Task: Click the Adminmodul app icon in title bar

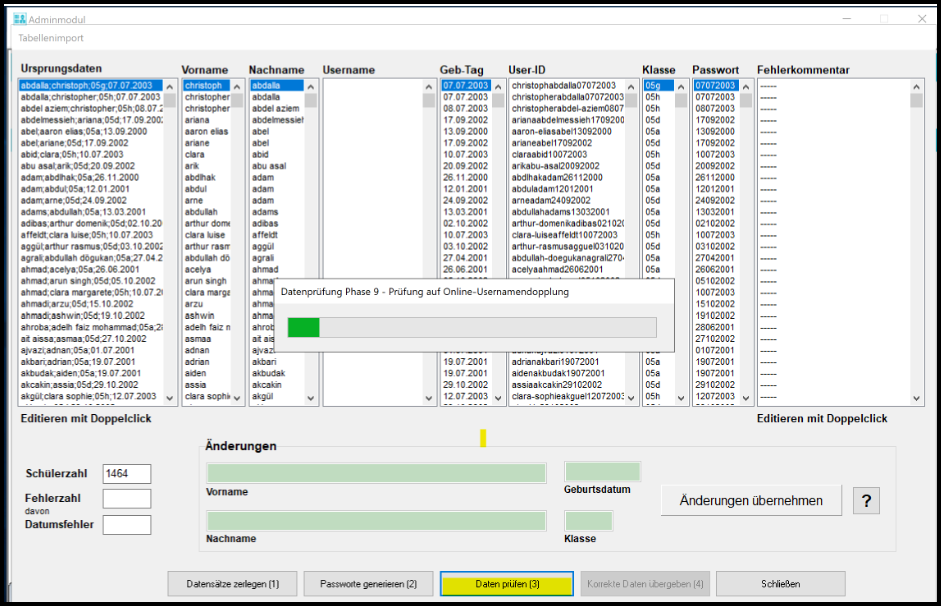Action: click(x=11, y=18)
